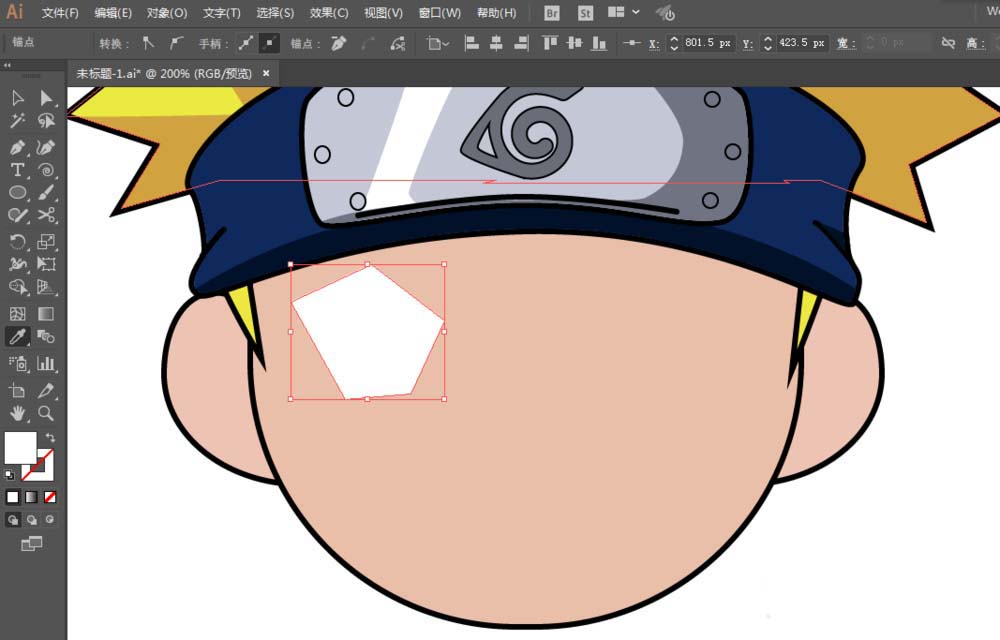
Task: Open the 选择(S) menu
Action: 275,13
